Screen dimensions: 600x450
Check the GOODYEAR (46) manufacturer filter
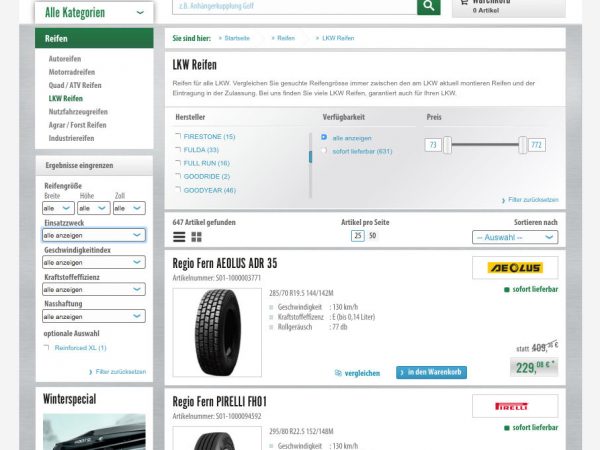(178, 190)
